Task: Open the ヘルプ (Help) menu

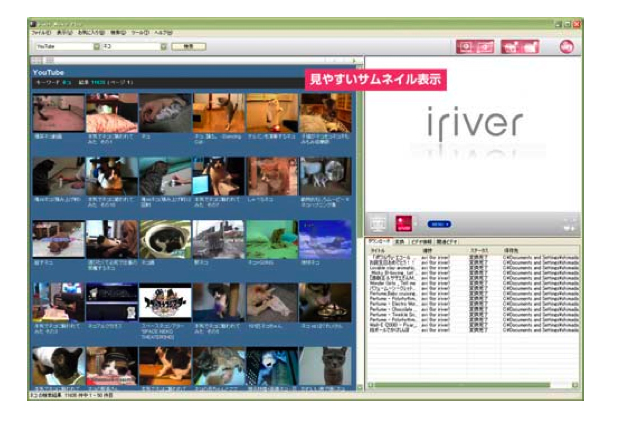Action: [162, 33]
